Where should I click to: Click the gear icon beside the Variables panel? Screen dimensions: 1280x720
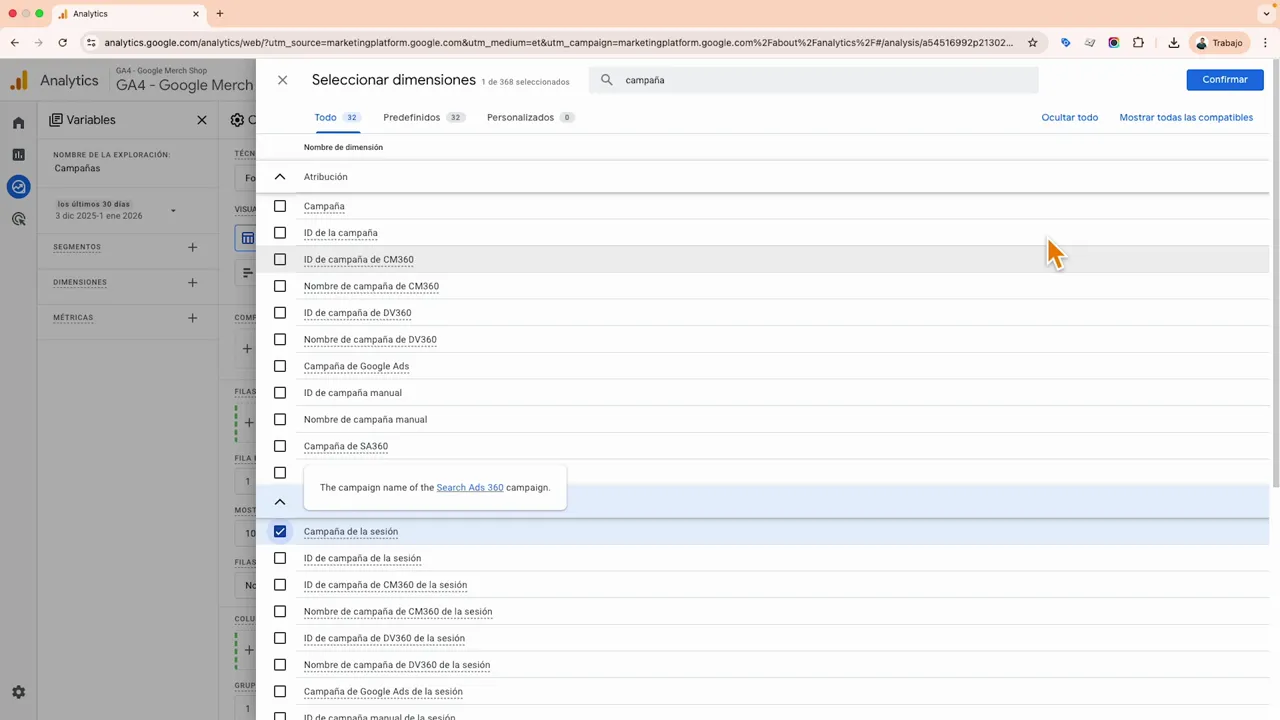pyautogui.click(x=237, y=120)
